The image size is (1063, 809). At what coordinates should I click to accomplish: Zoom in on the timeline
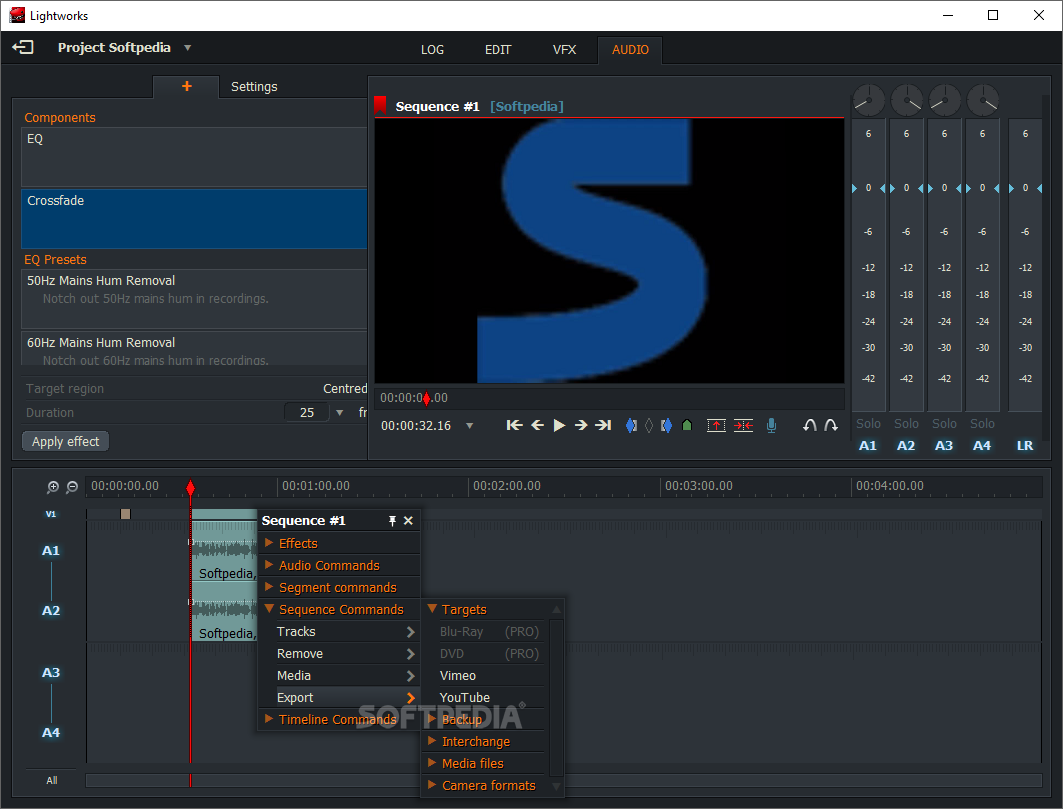click(53, 487)
